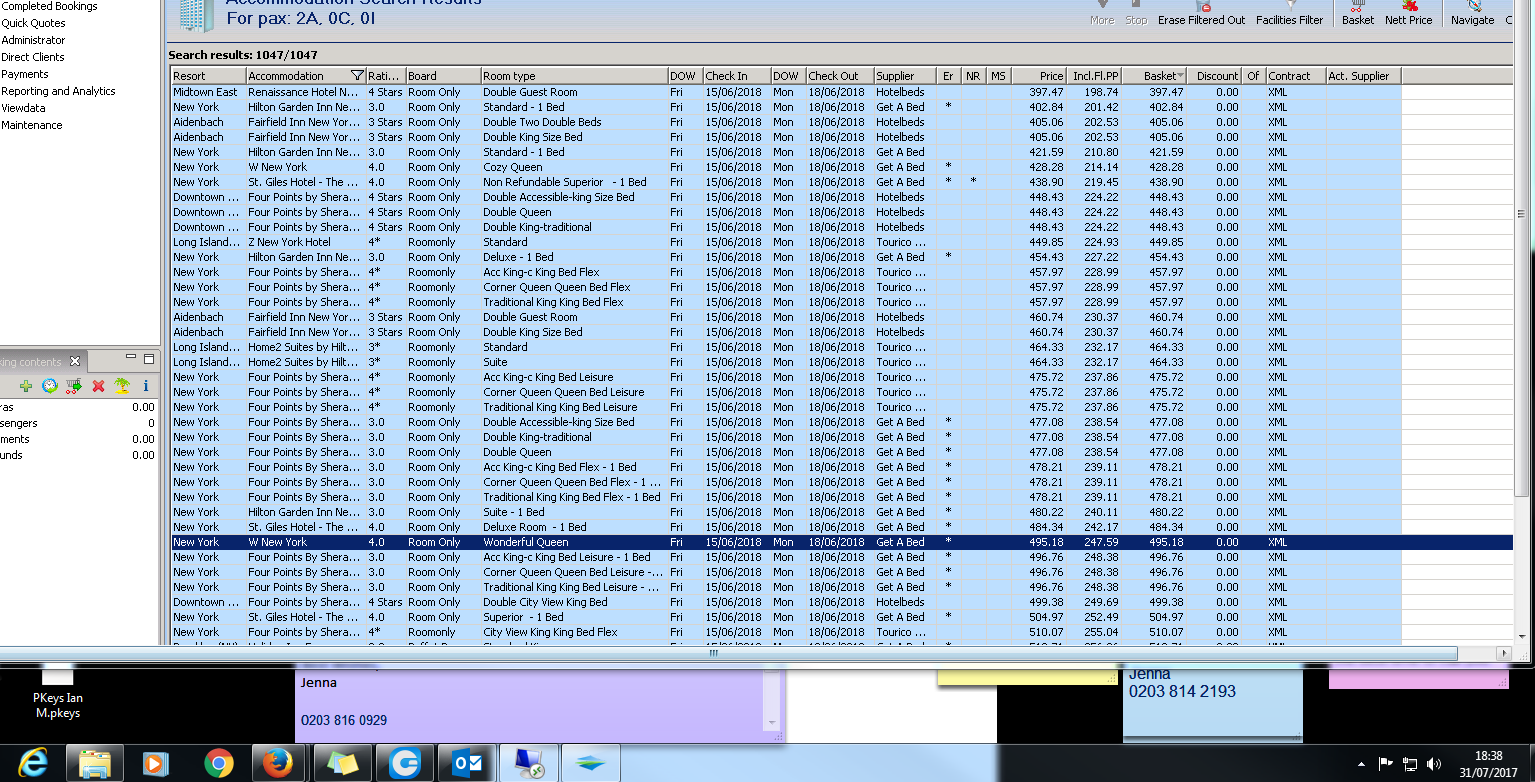This screenshot has height=782, width=1535.
Task: Sort by the Board column header
Action: tap(443, 76)
